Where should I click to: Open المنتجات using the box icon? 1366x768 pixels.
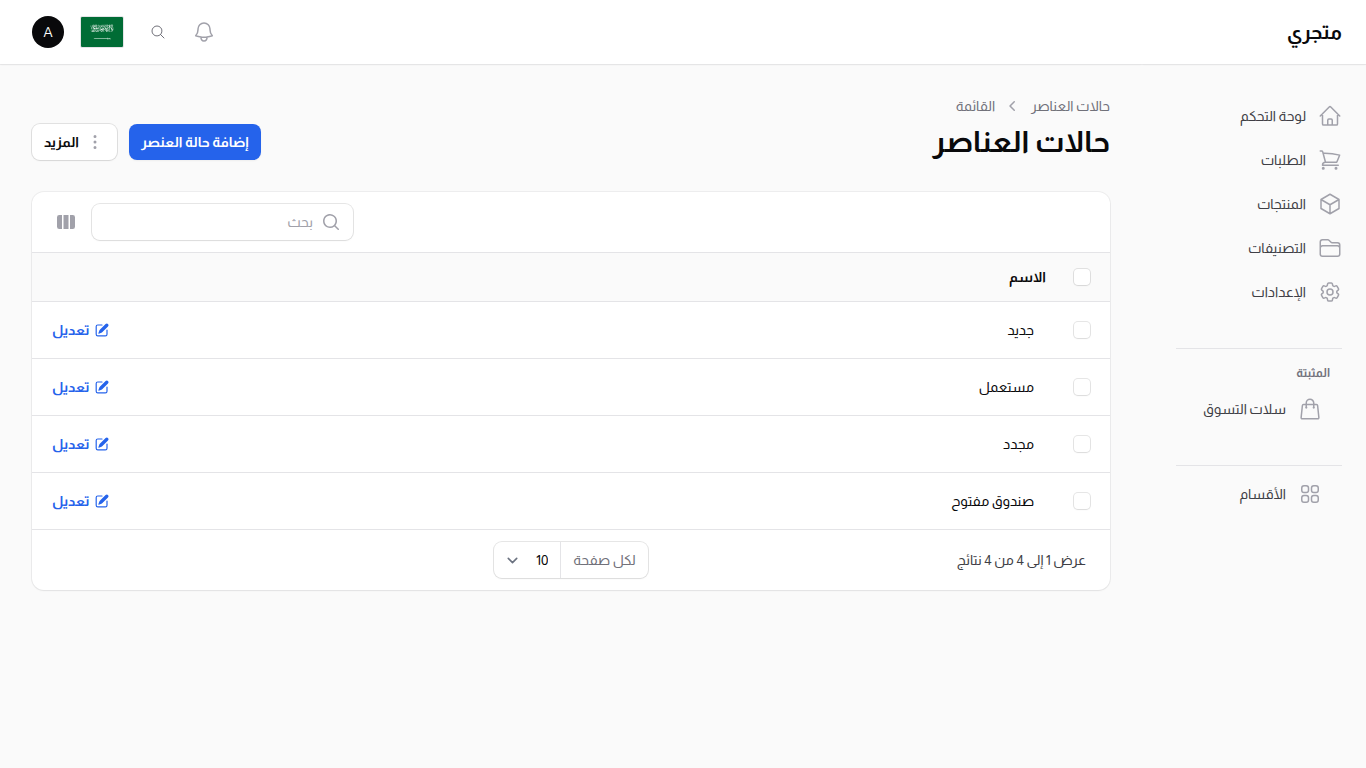[x=1329, y=204]
